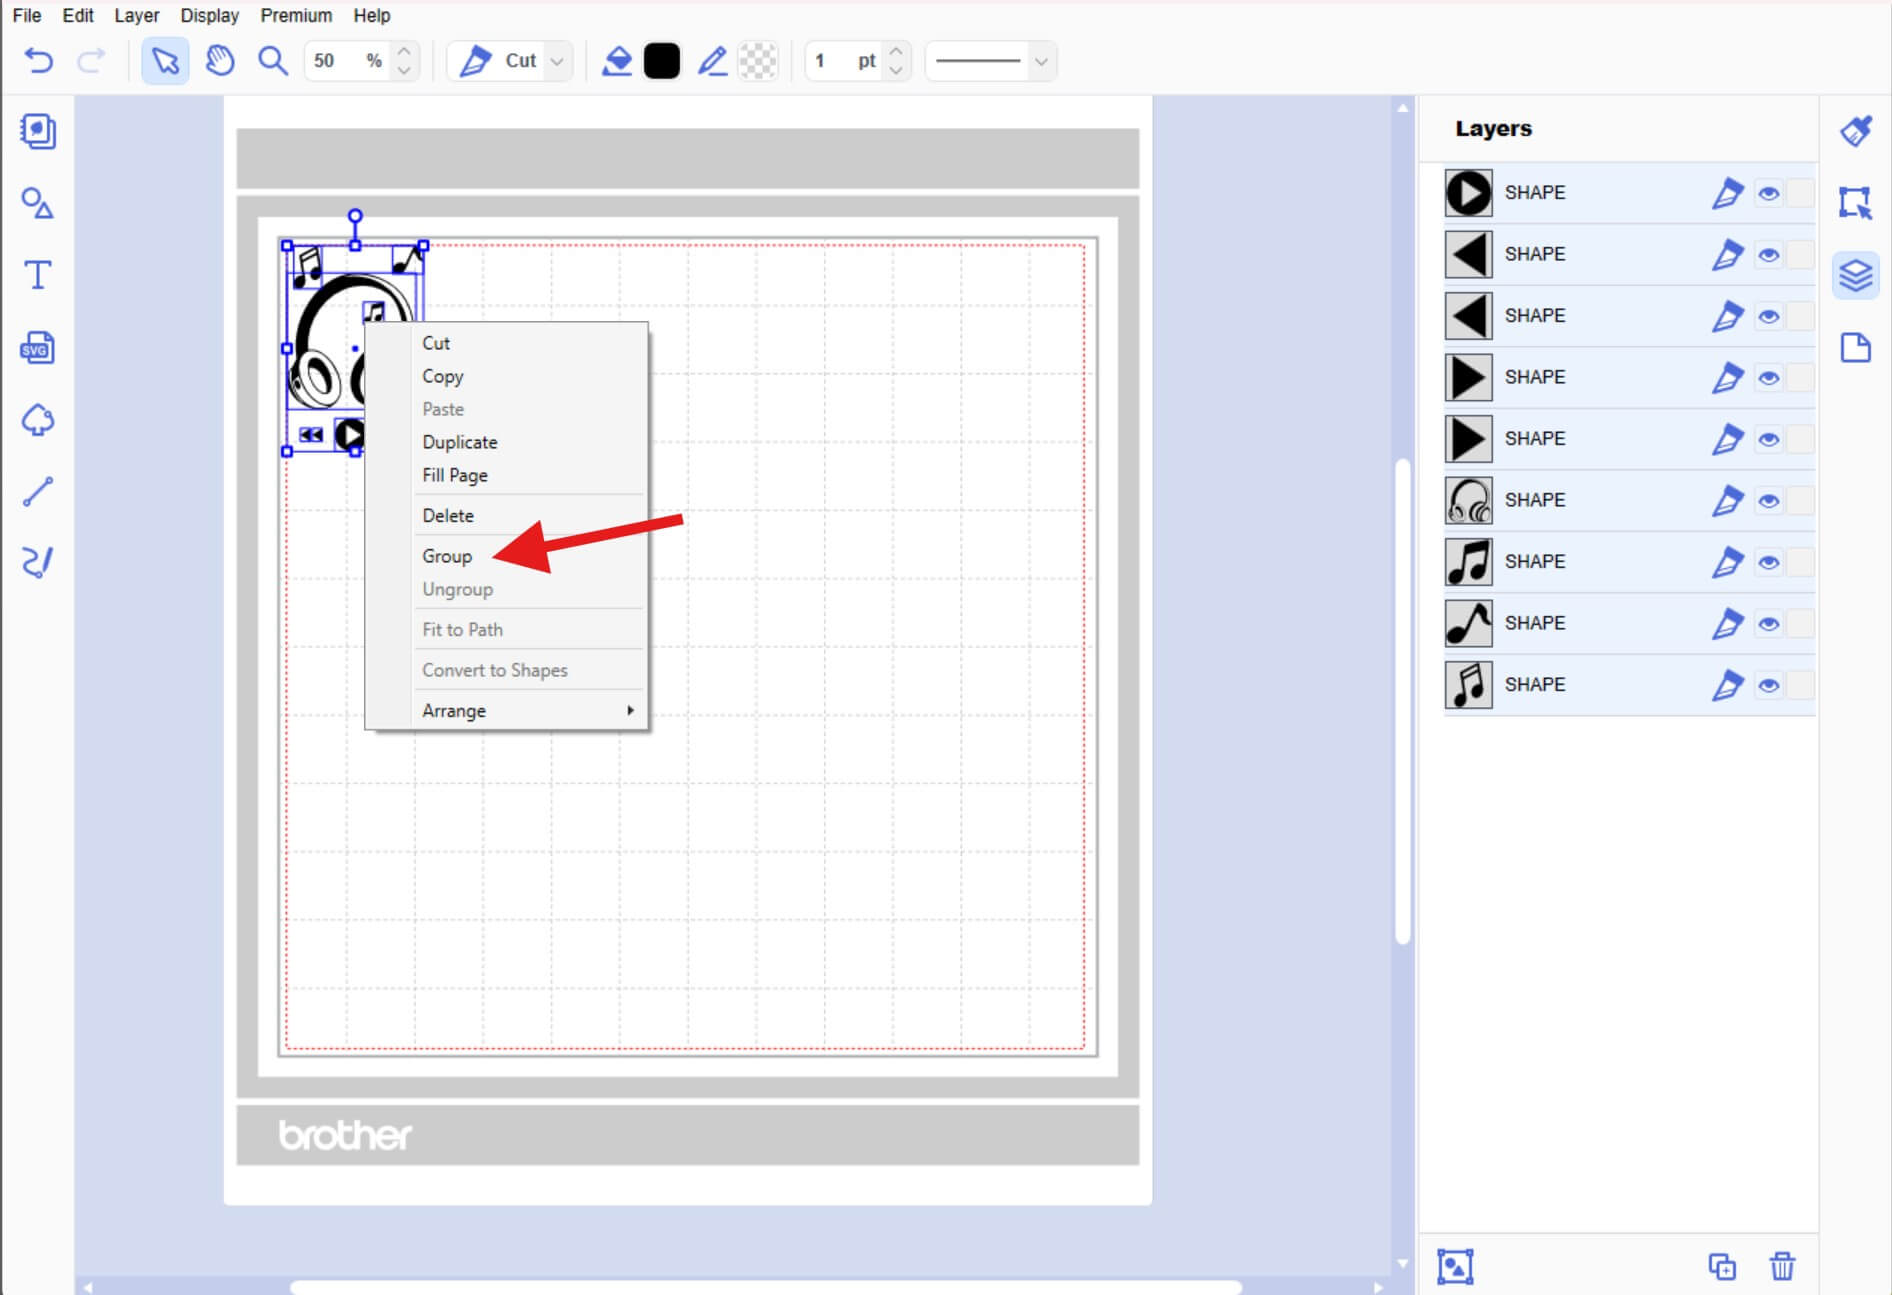This screenshot has height=1295, width=1892.
Task: Click the Undo arrow icon
Action: [38, 61]
